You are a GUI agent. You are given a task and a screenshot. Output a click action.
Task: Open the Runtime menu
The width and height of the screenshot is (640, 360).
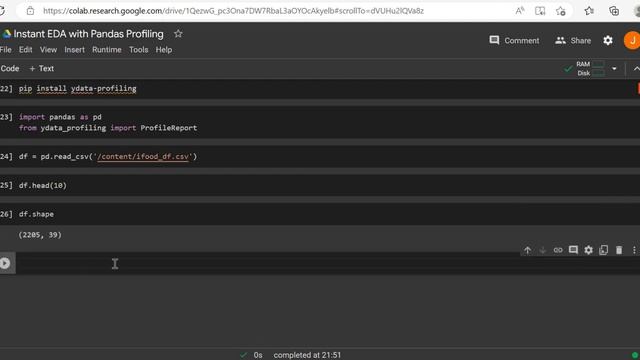click(107, 50)
